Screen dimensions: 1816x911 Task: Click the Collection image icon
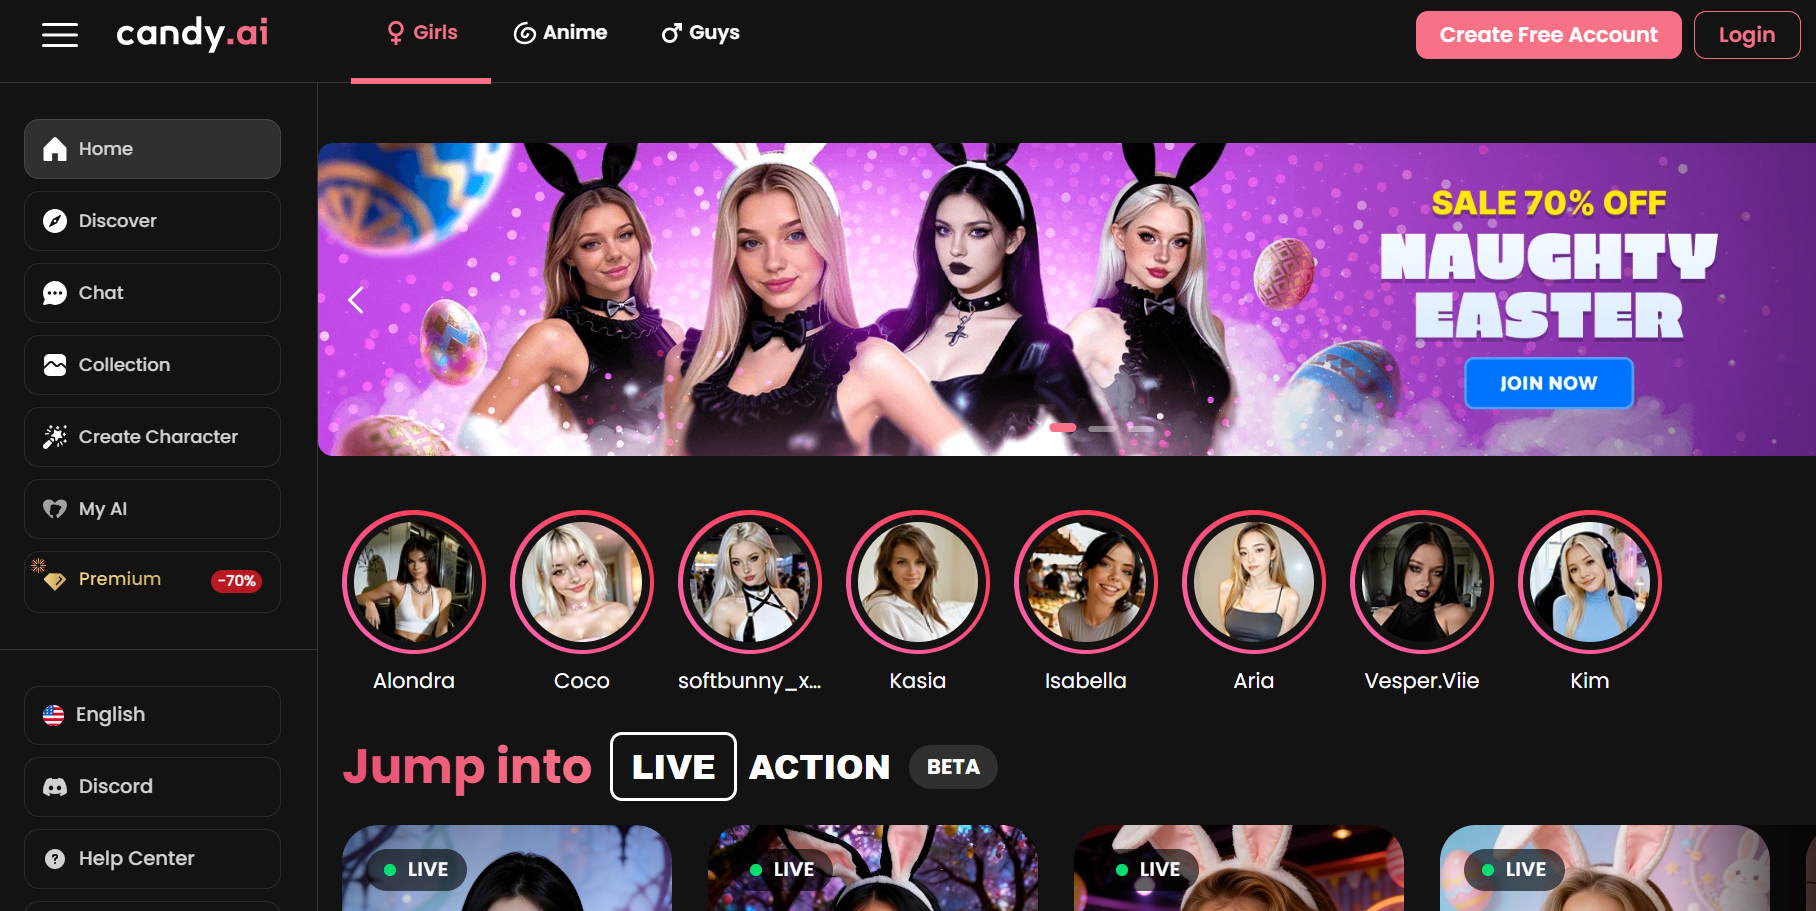point(55,365)
